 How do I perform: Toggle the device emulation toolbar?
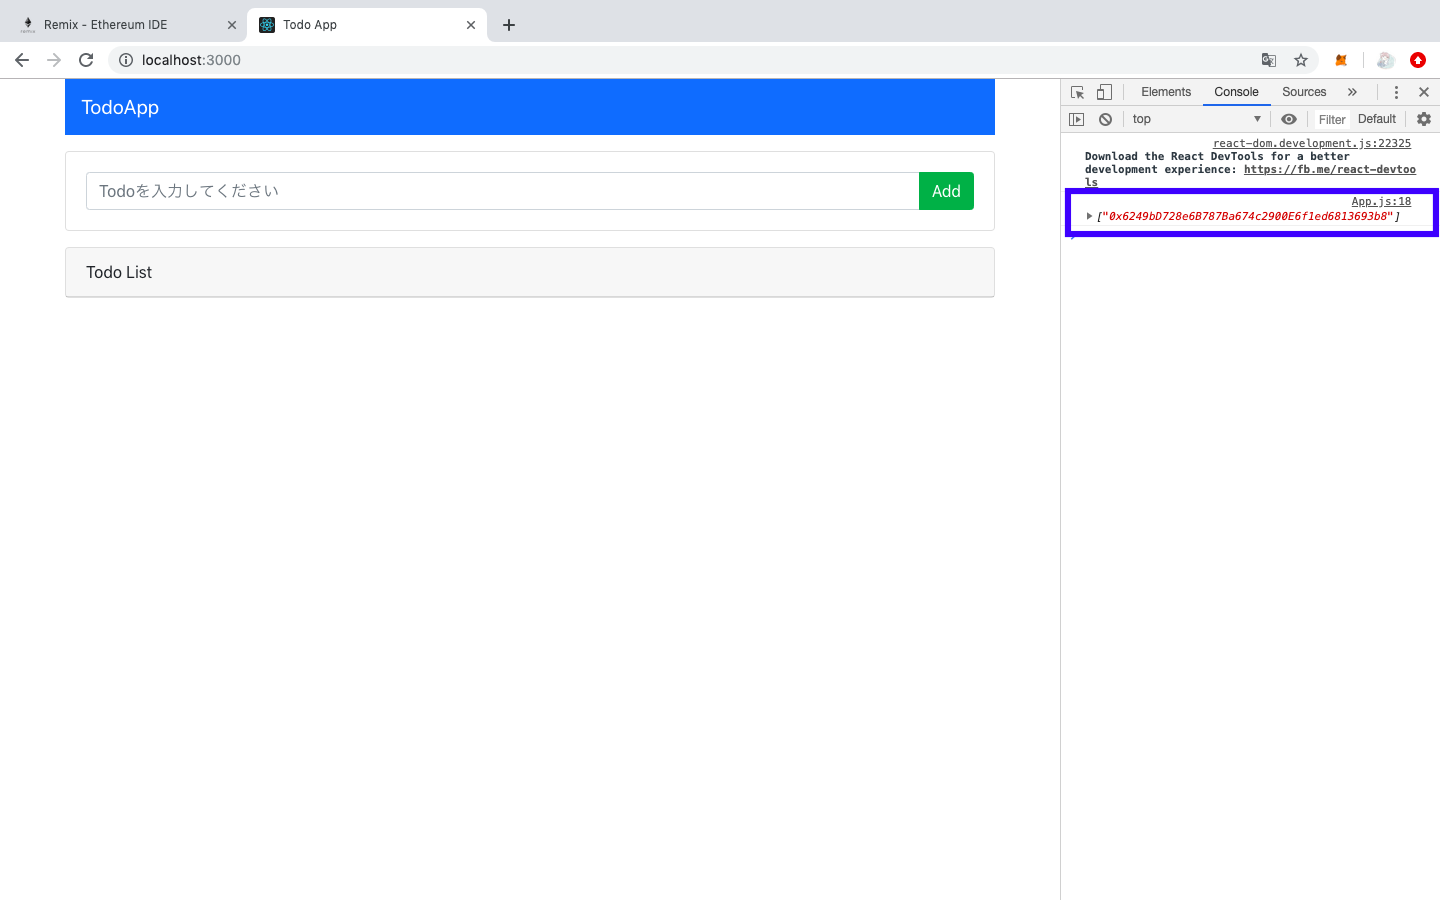[1104, 91]
